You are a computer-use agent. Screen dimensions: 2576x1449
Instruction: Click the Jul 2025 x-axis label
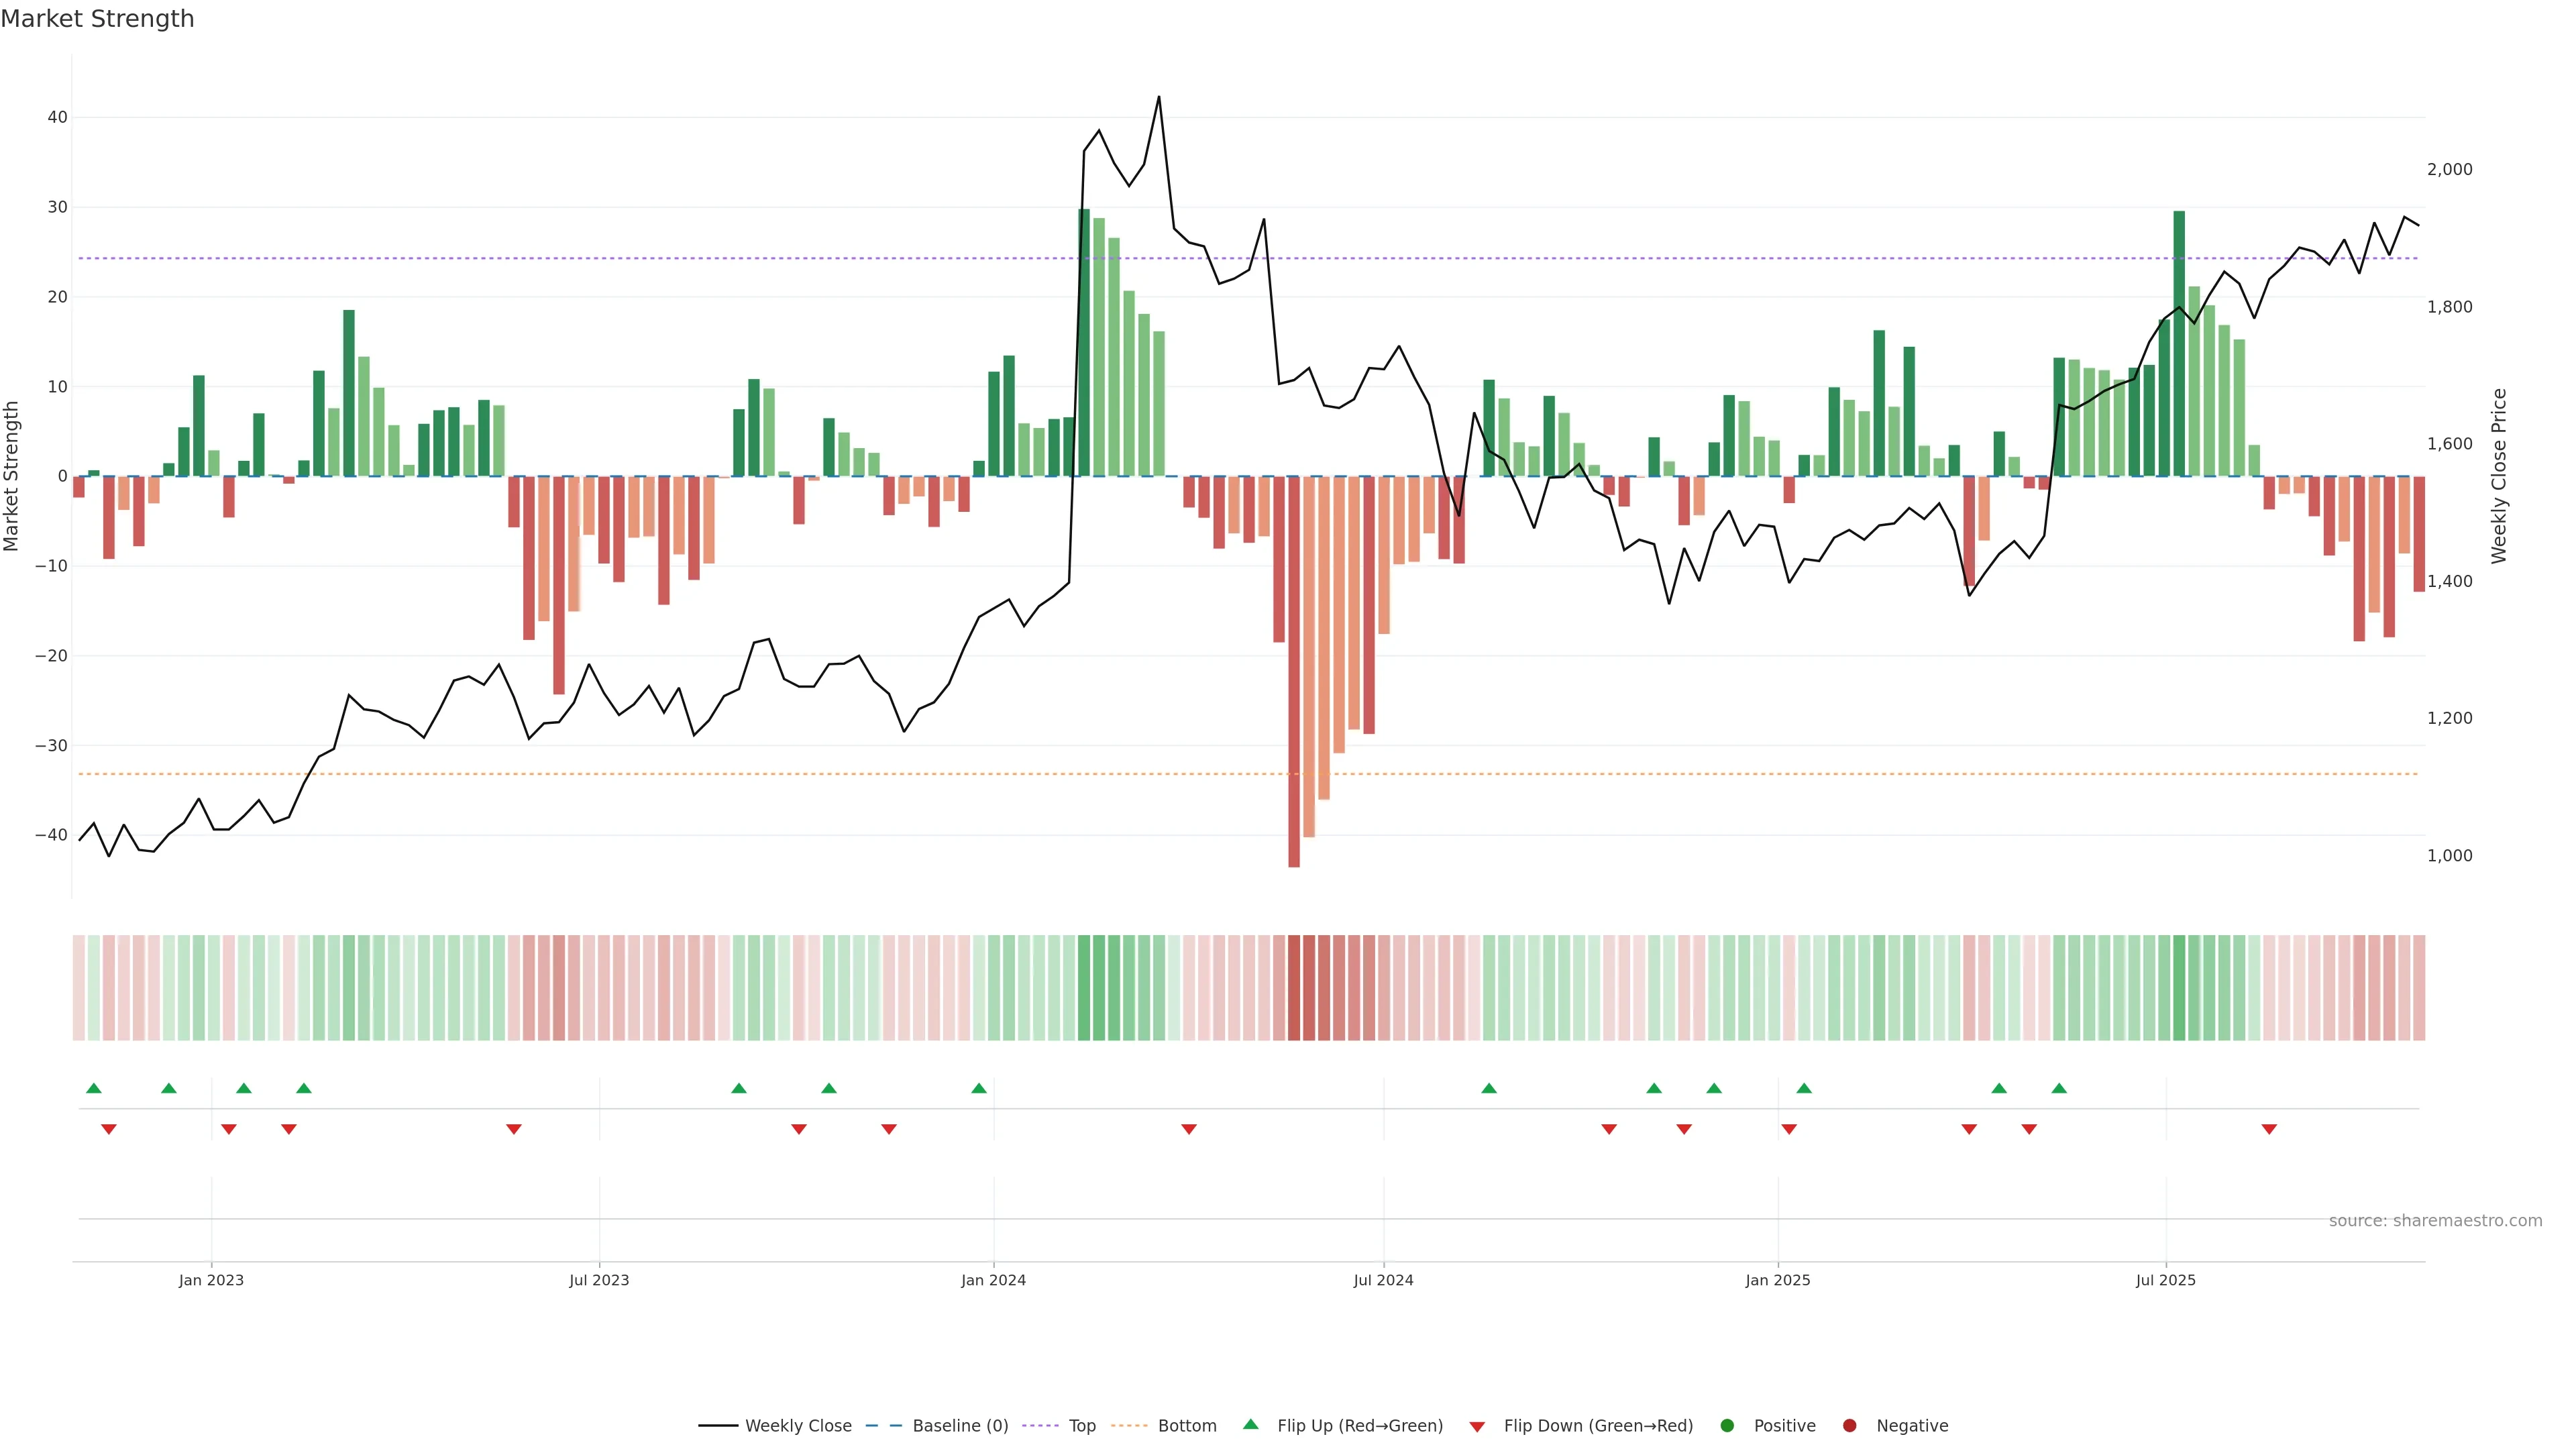(x=2165, y=1280)
